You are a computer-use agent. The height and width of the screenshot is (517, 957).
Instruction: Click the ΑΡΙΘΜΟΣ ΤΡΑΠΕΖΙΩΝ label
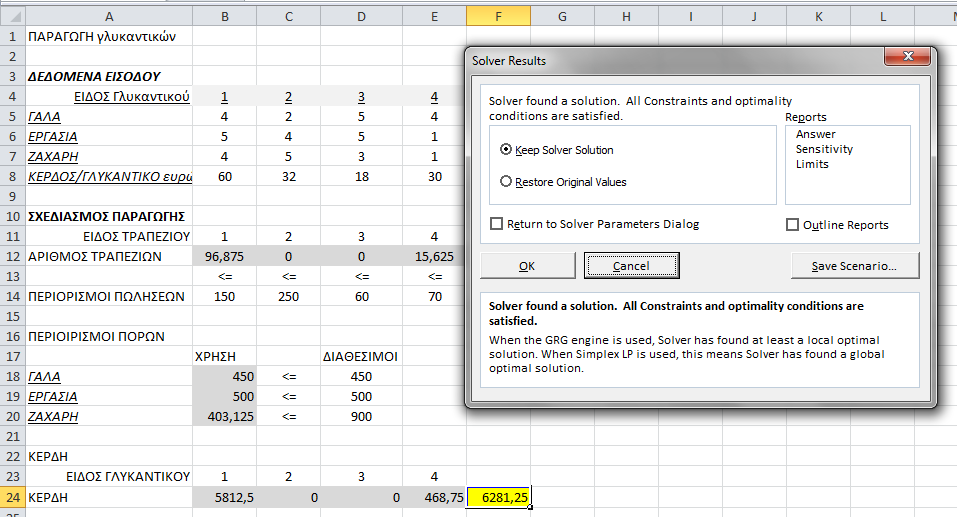click(109, 256)
